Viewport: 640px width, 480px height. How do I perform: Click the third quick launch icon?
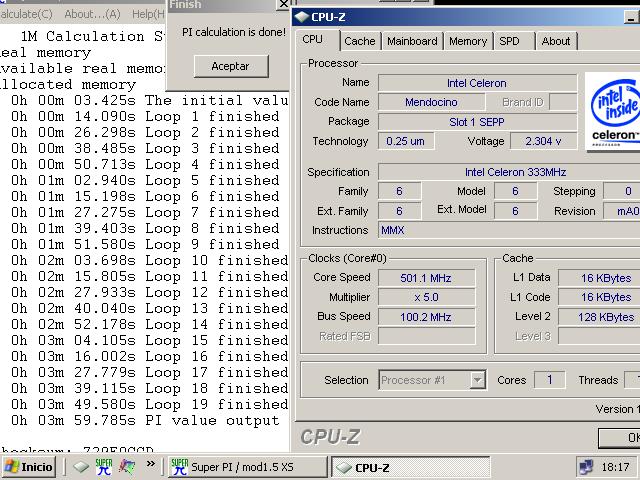pyautogui.click(x=127, y=467)
